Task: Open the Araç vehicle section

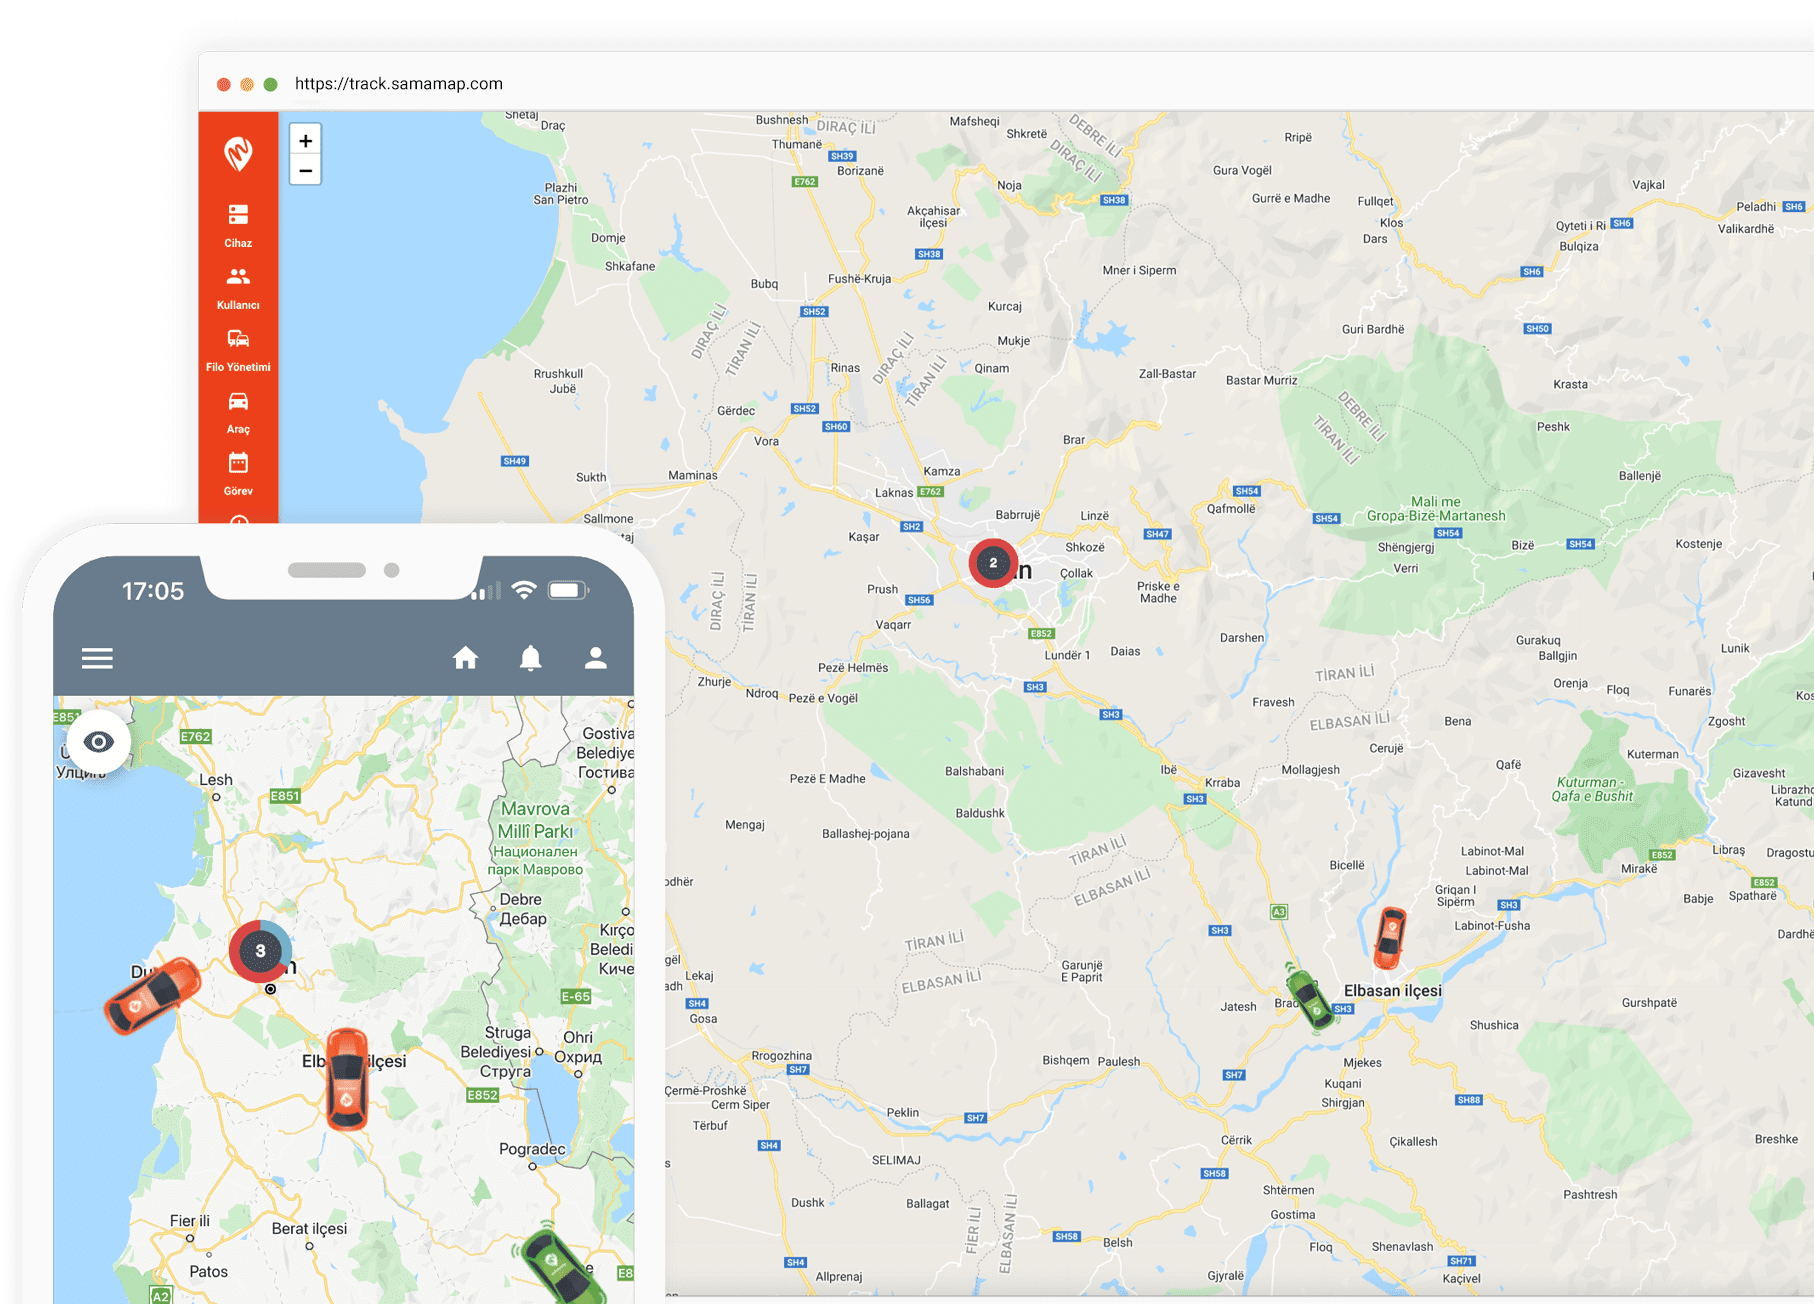Action: tap(238, 412)
